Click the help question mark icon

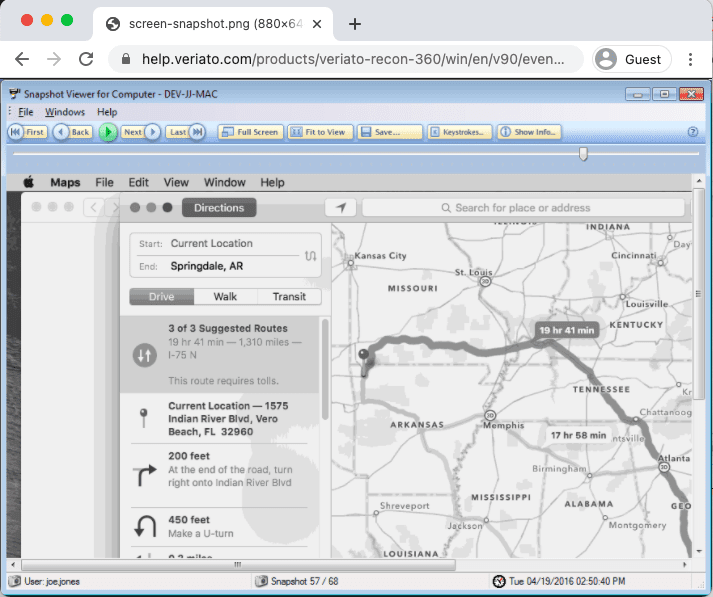pyautogui.click(x=693, y=132)
